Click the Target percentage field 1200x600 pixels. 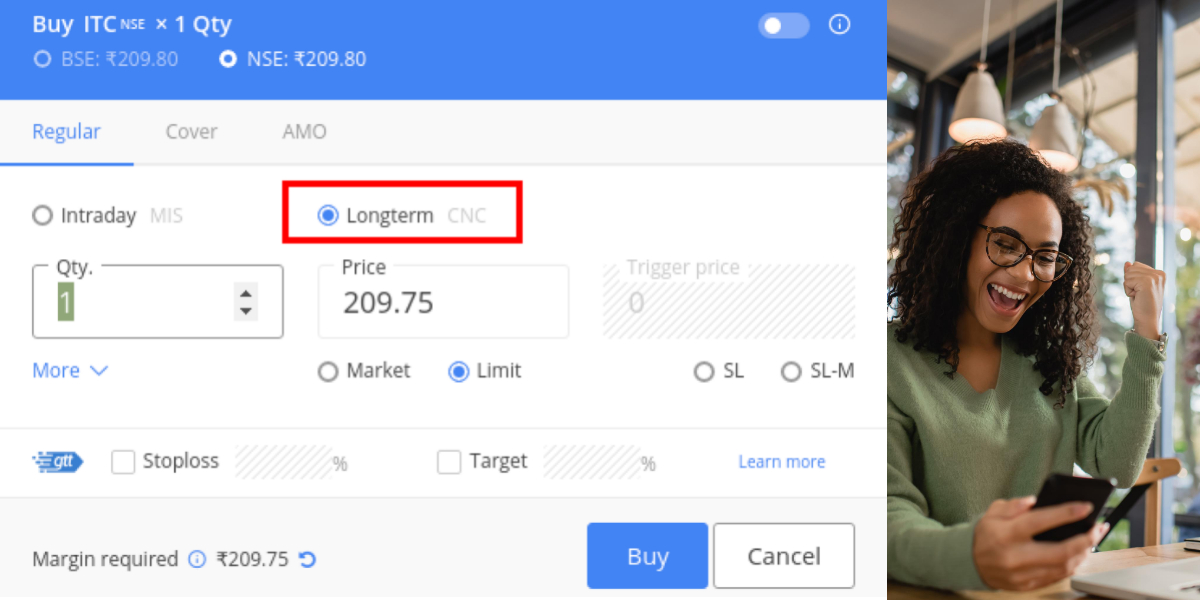click(592, 462)
